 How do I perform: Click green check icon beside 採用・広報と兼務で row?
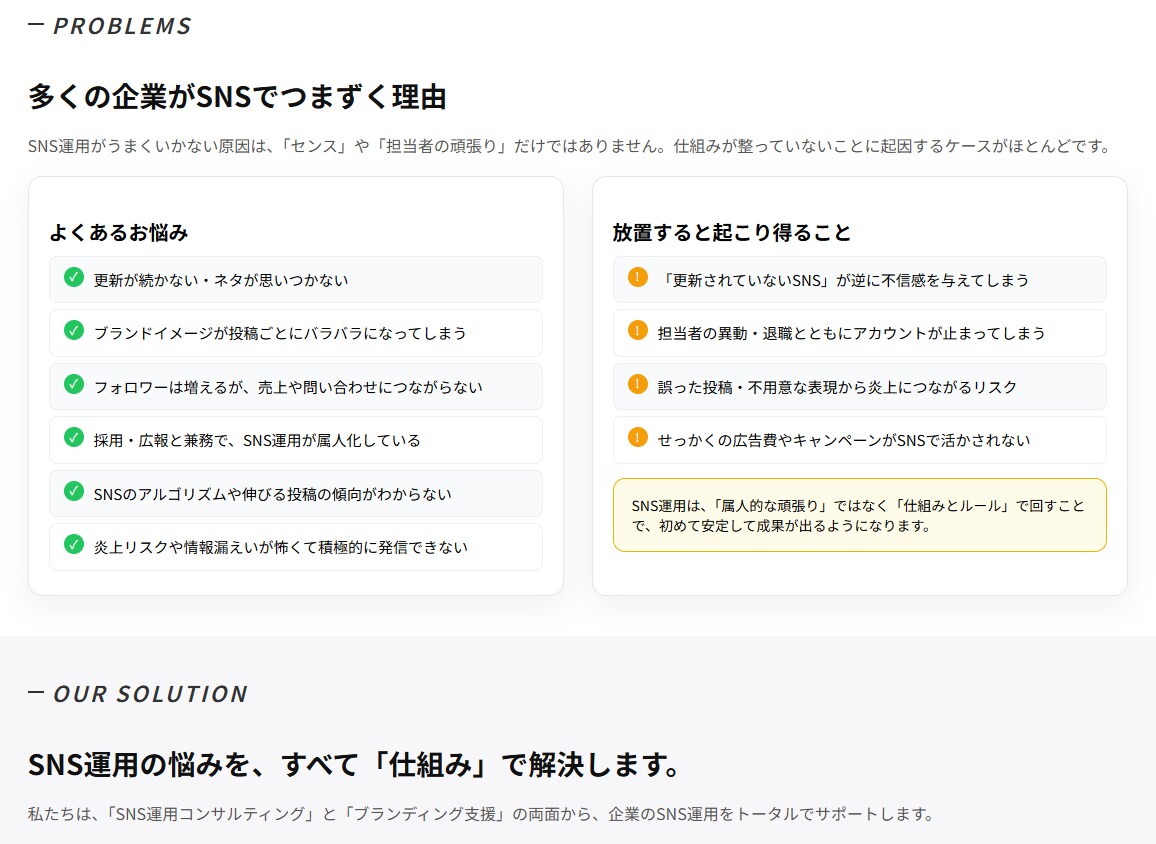pyautogui.click(x=74, y=437)
